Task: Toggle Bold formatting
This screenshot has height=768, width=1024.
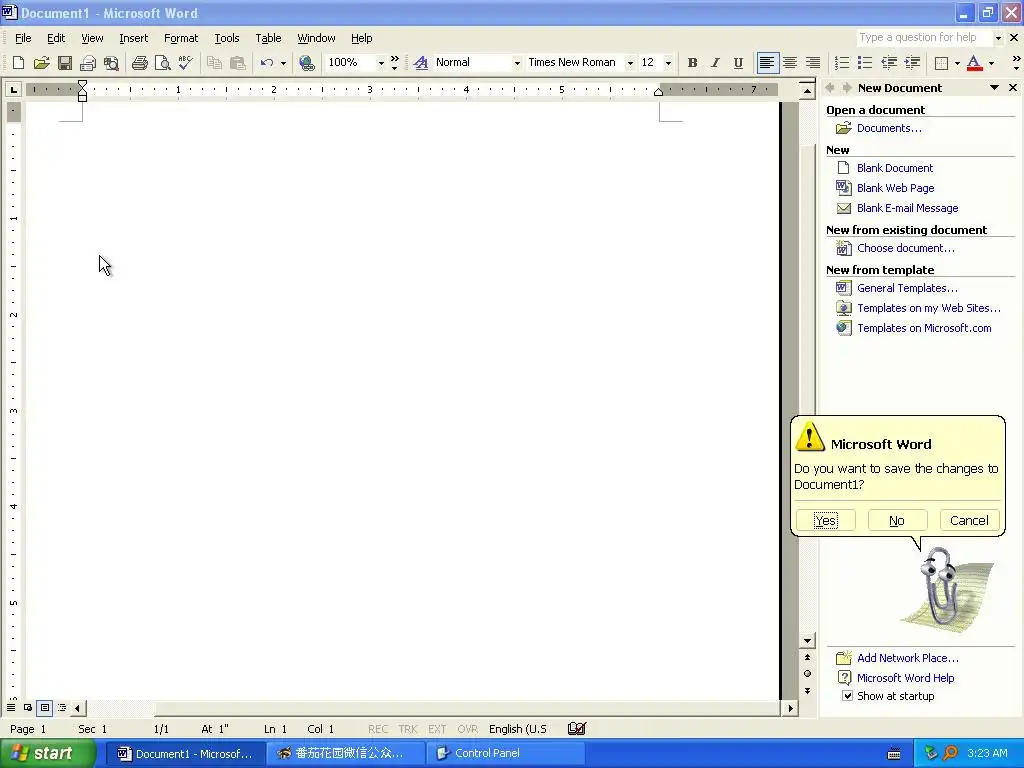Action: 692,63
